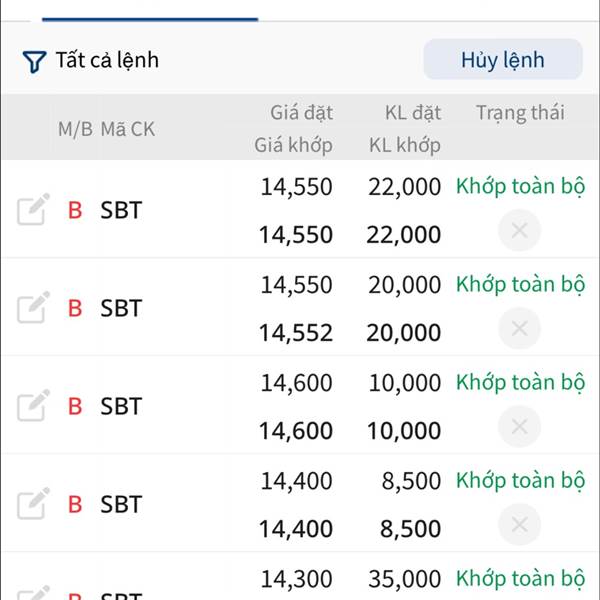Cancel the 8,500 volume order with X
600x600 pixels.
coord(519,524)
